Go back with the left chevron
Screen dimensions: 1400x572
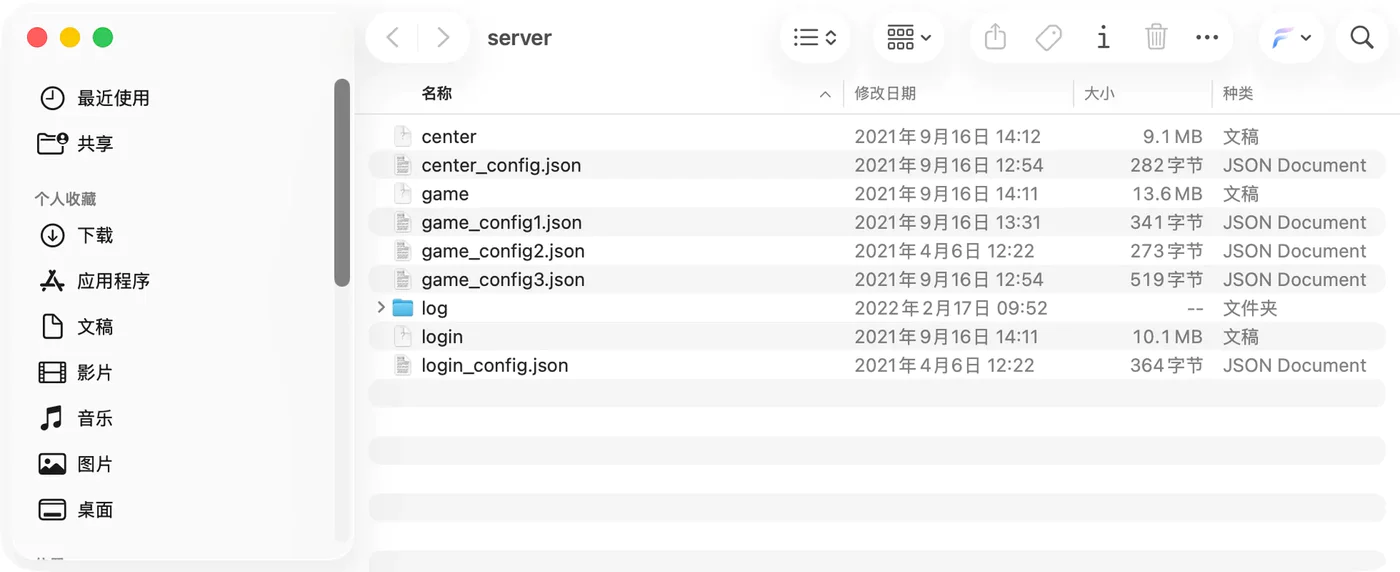pyautogui.click(x=392, y=38)
